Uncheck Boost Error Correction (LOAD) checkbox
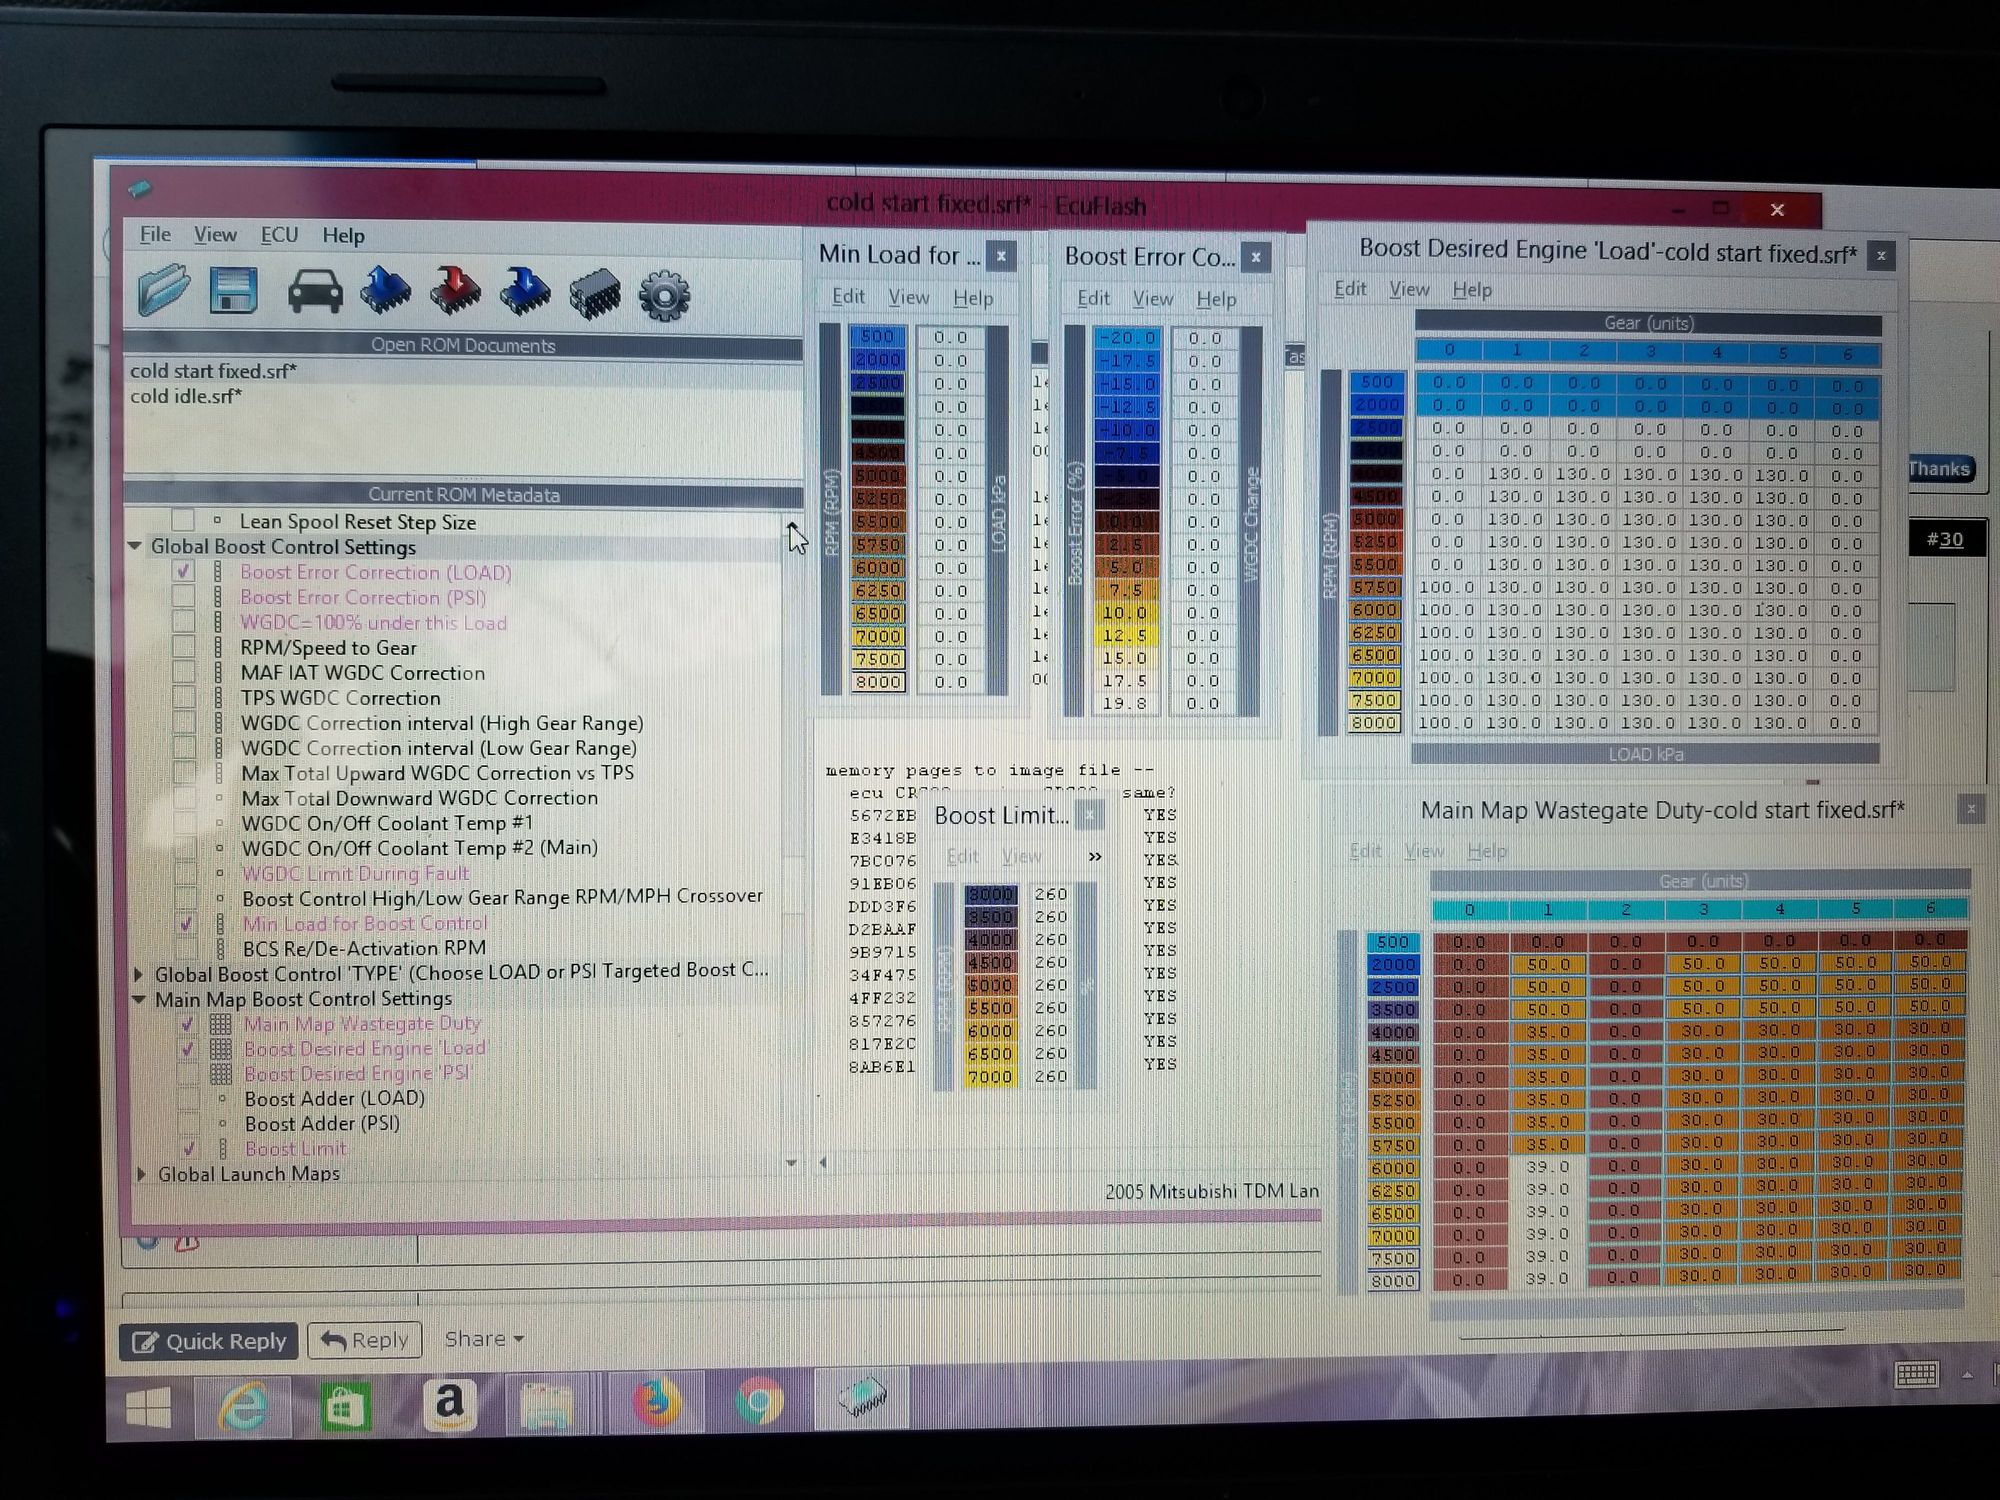Image resolution: width=2000 pixels, height=1500 pixels. coord(184,571)
